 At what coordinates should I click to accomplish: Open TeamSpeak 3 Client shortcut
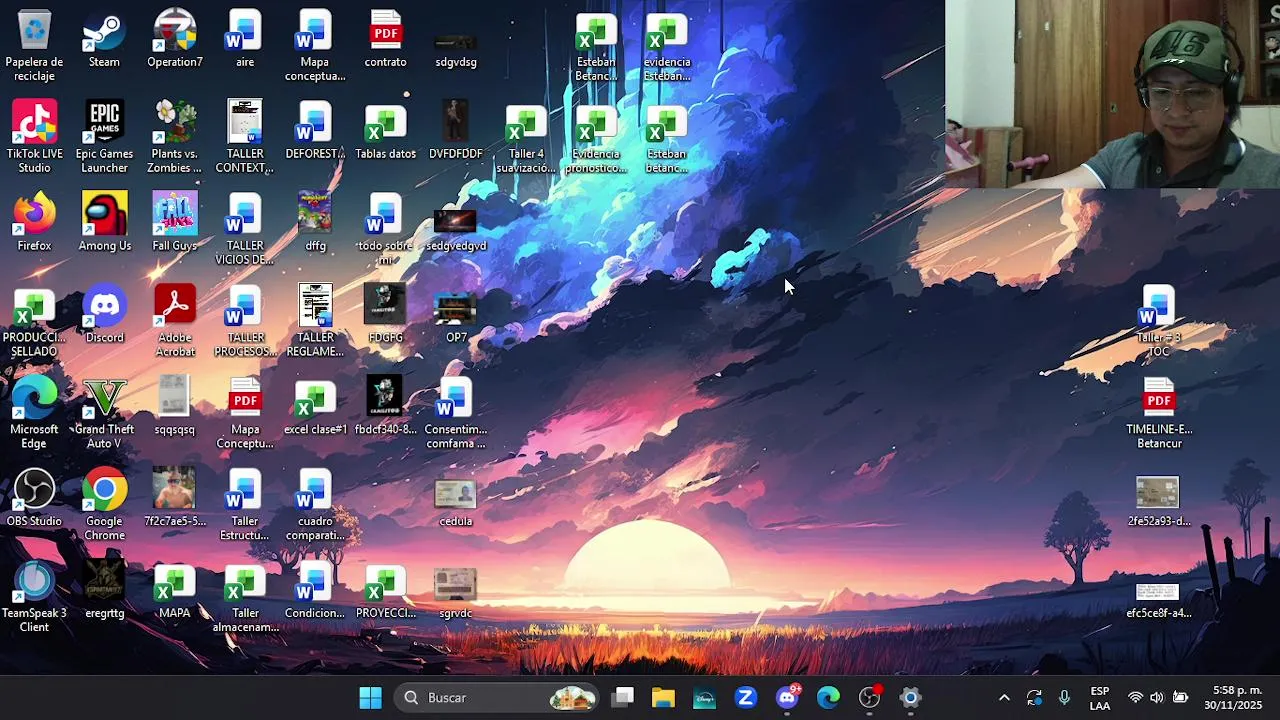tap(34, 597)
